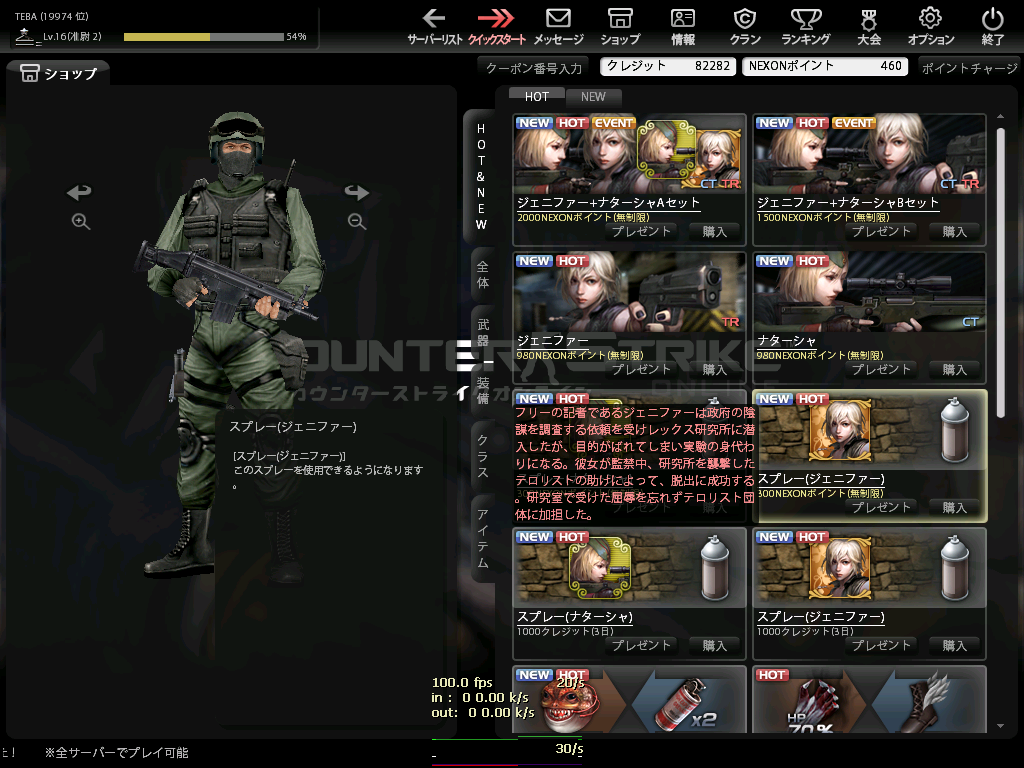Click 購入 for ナターシャ 980 points
This screenshot has width=1024, height=768.
[x=954, y=370]
